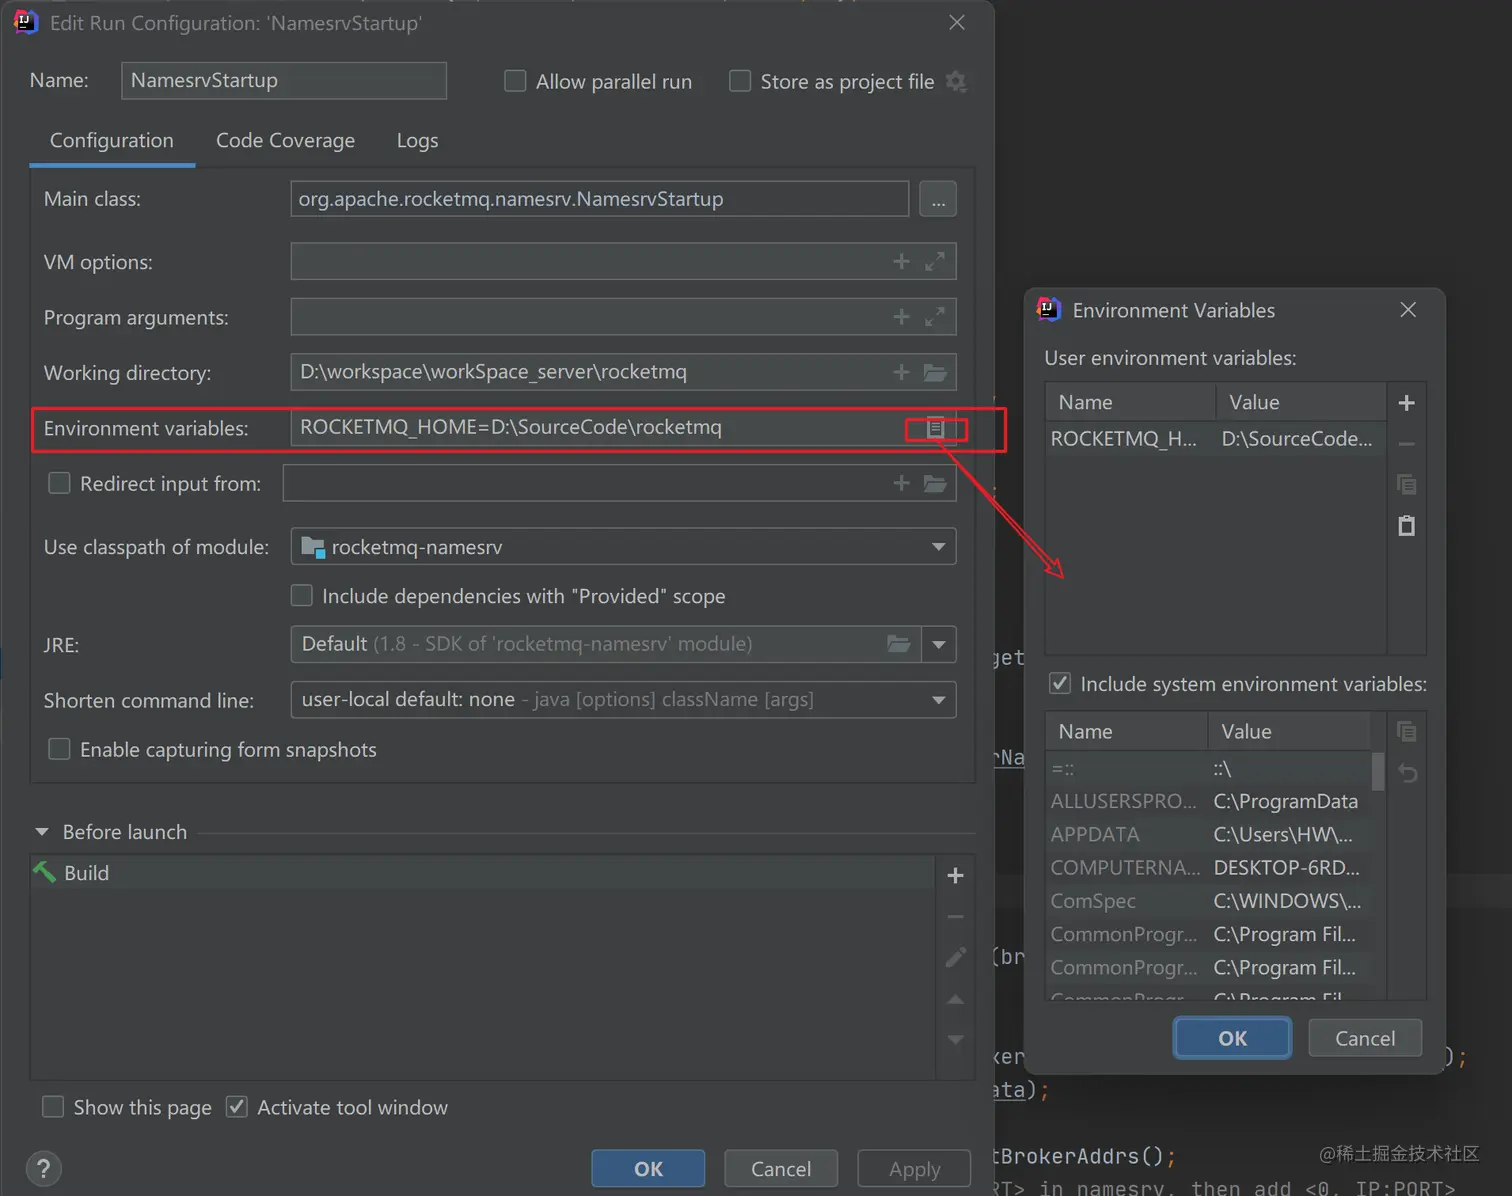Open Shorten command line dropdown
Image resolution: width=1512 pixels, height=1196 pixels.
(x=623, y=700)
